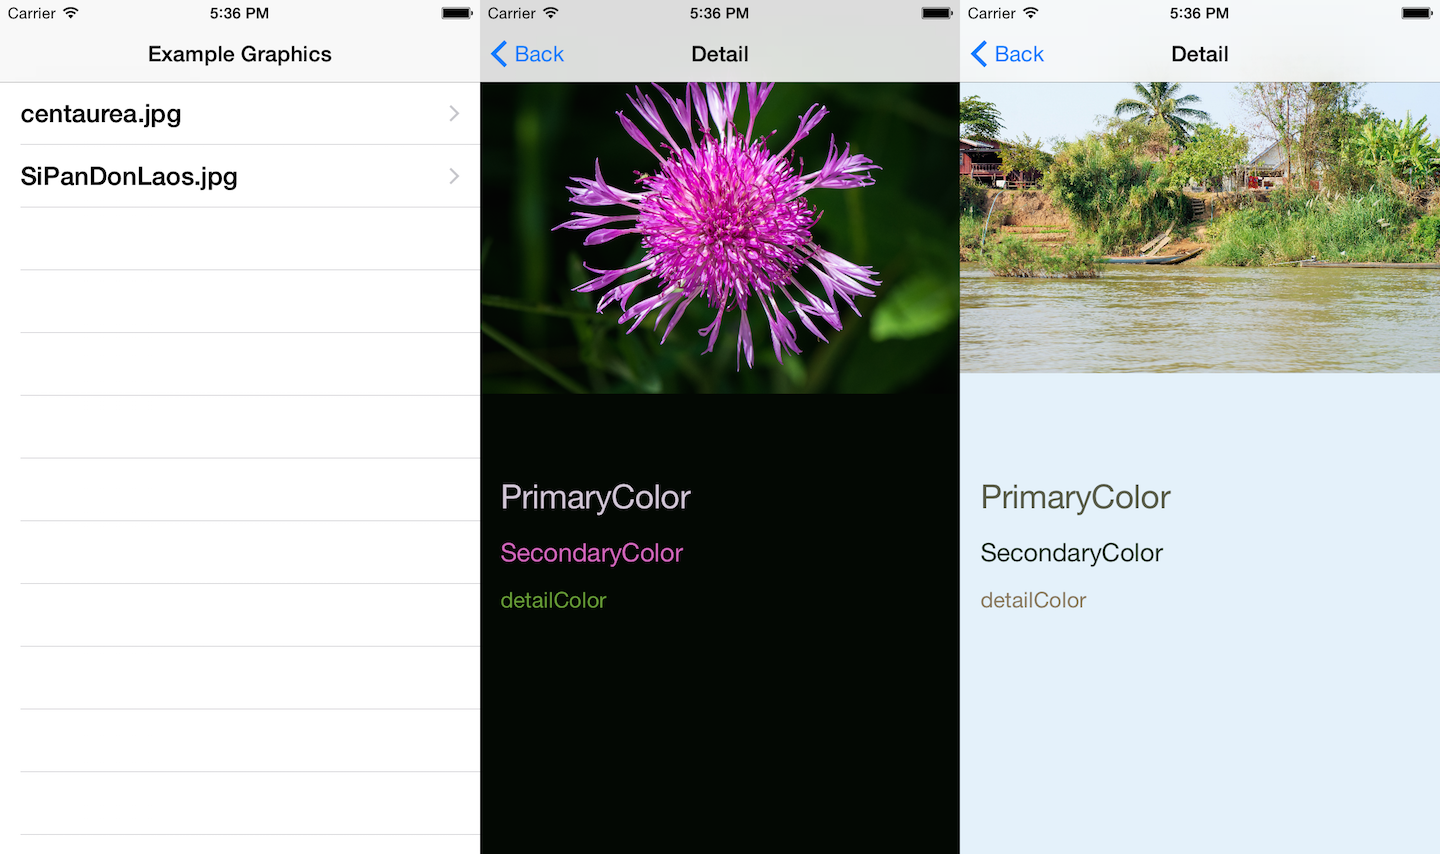This screenshot has height=854, width=1440.
Task: Tap the purple centaurea flower image
Action: [720, 238]
